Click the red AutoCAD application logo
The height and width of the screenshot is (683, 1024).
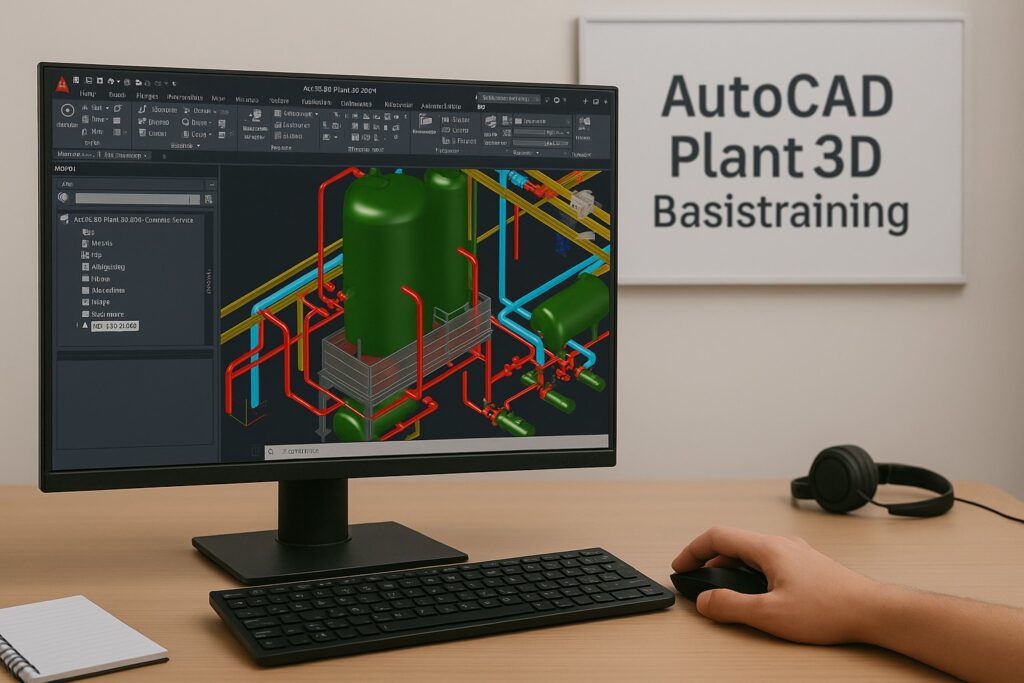62,84
